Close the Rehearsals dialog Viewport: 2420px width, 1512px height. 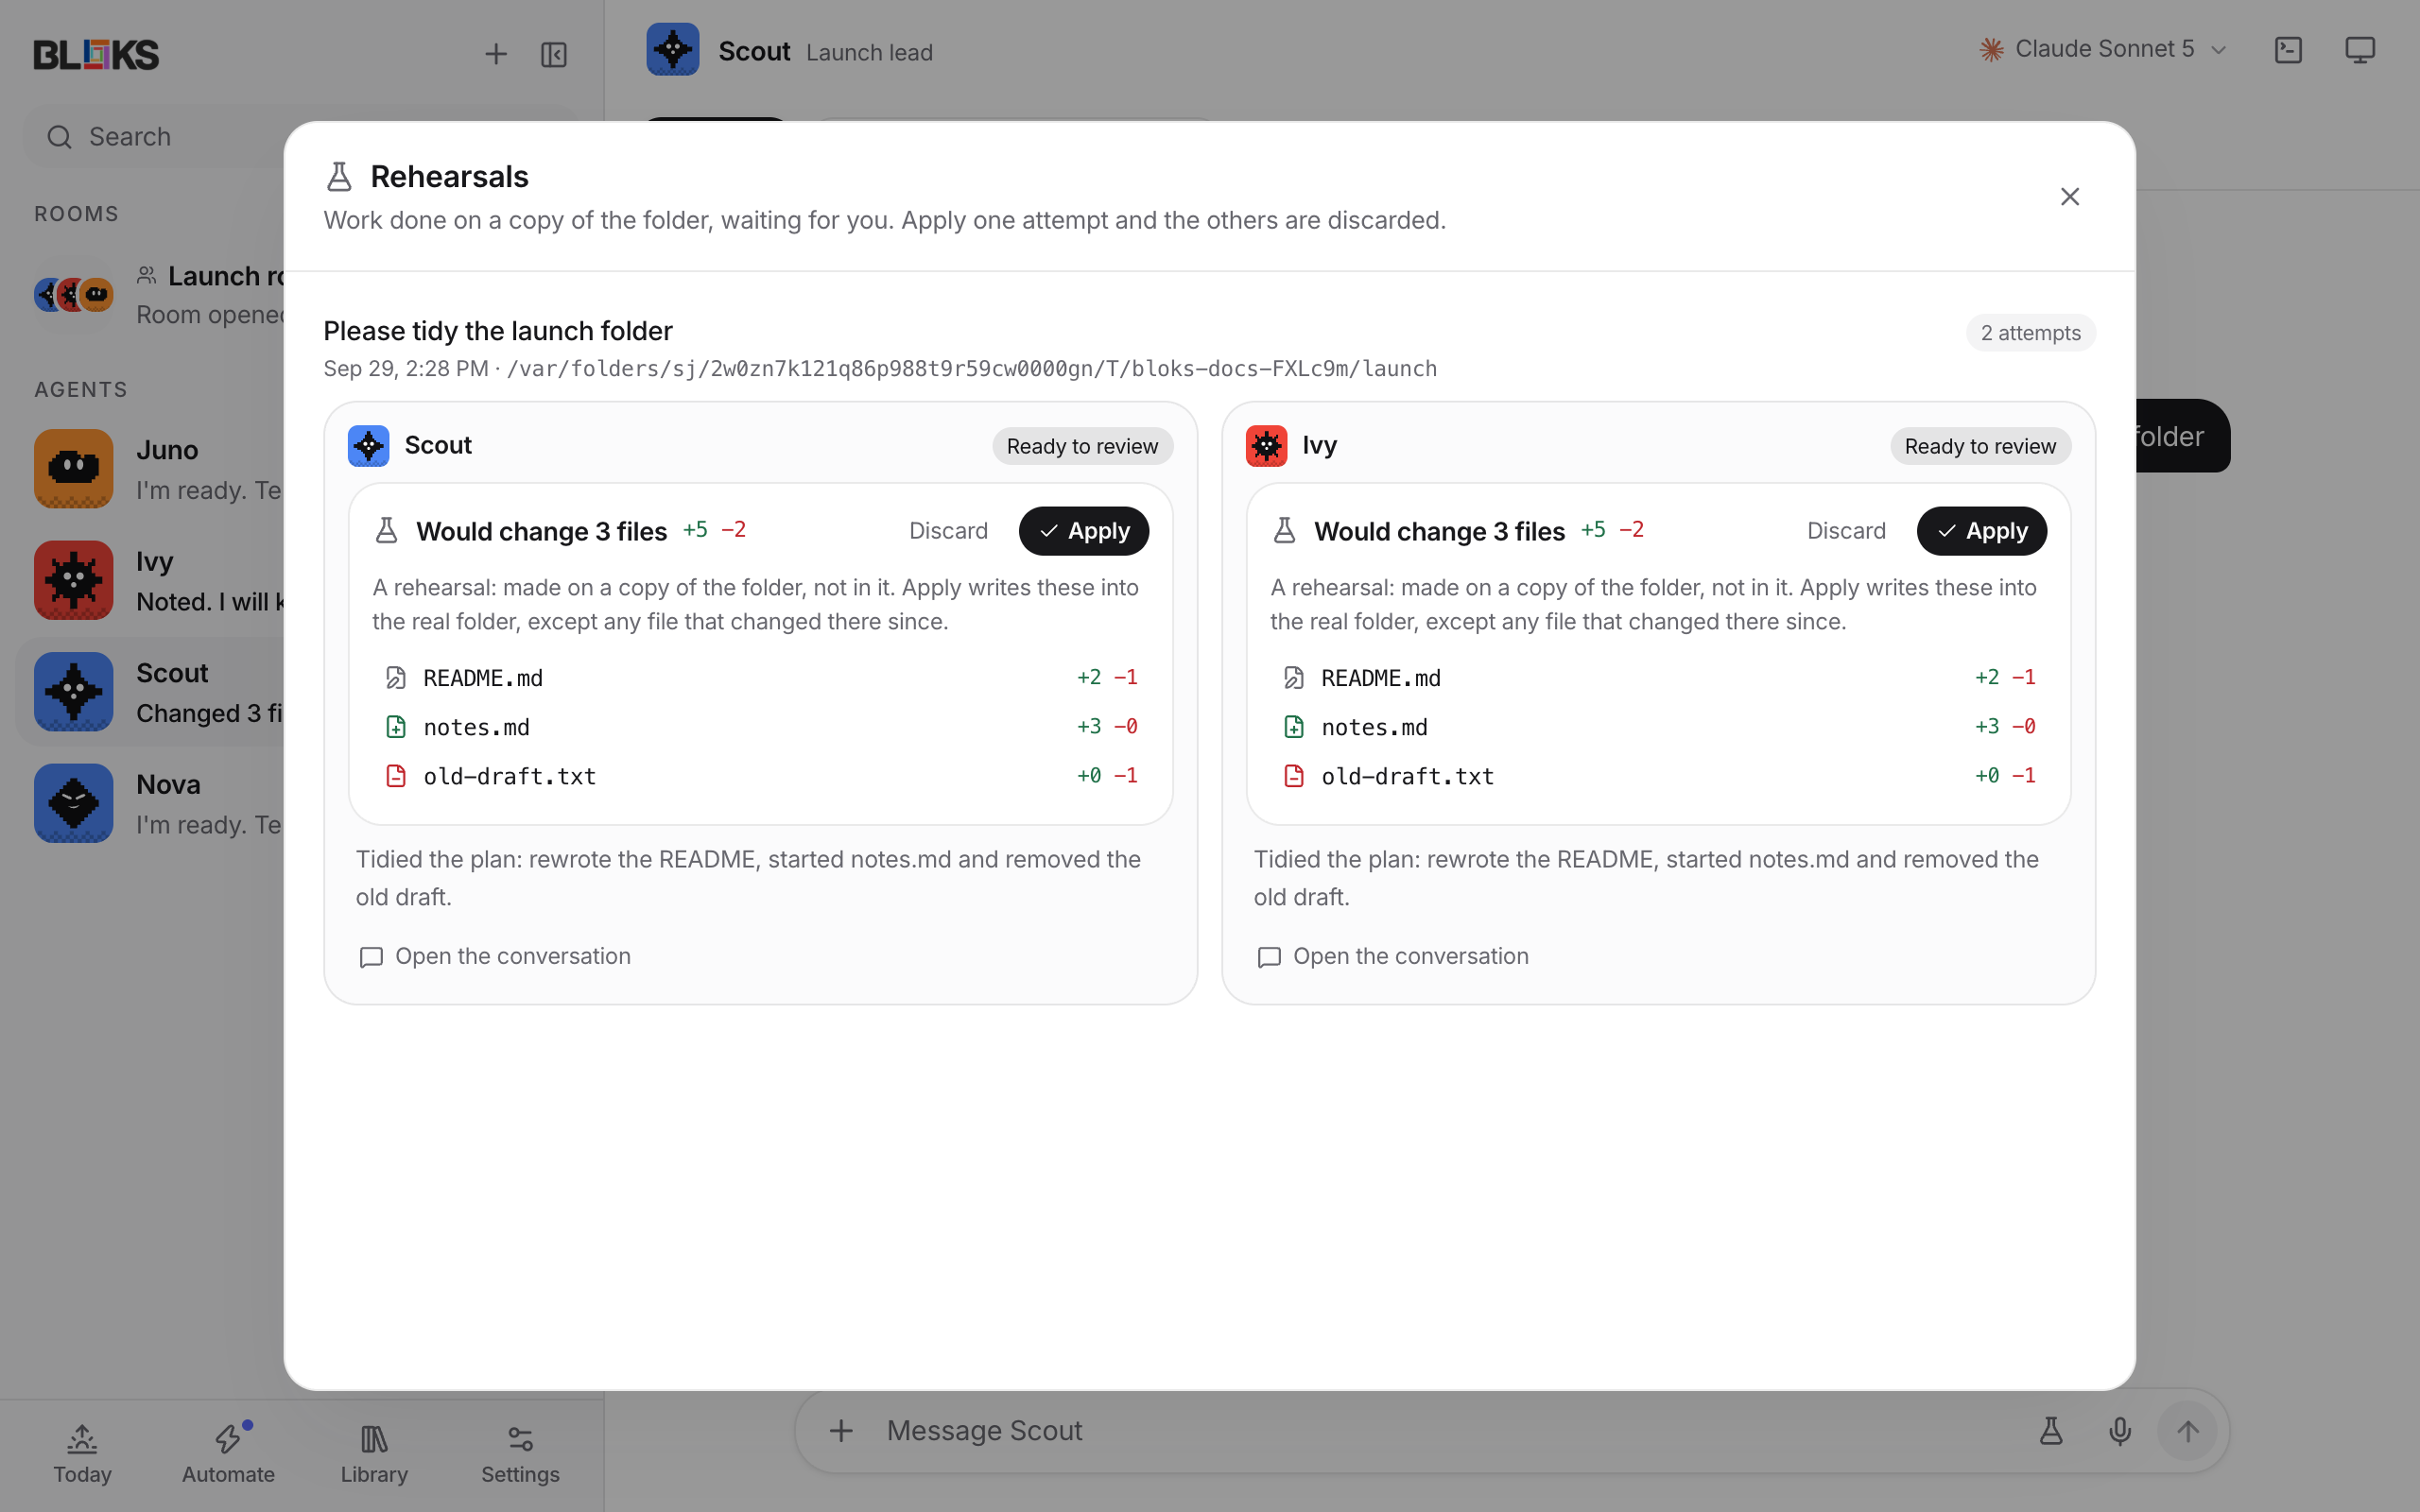2069,196
